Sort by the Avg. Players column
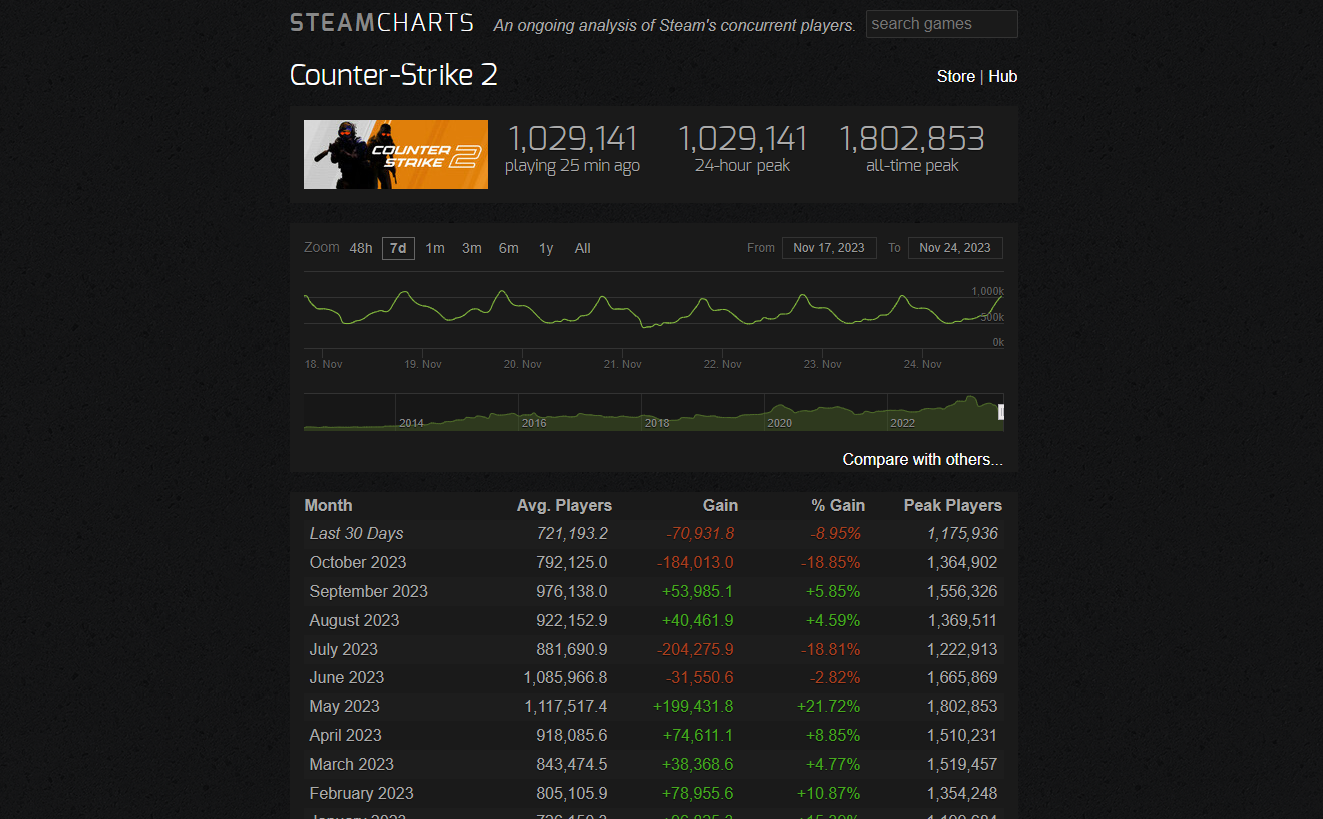Image resolution: width=1323 pixels, height=819 pixels. [x=563, y=505]
